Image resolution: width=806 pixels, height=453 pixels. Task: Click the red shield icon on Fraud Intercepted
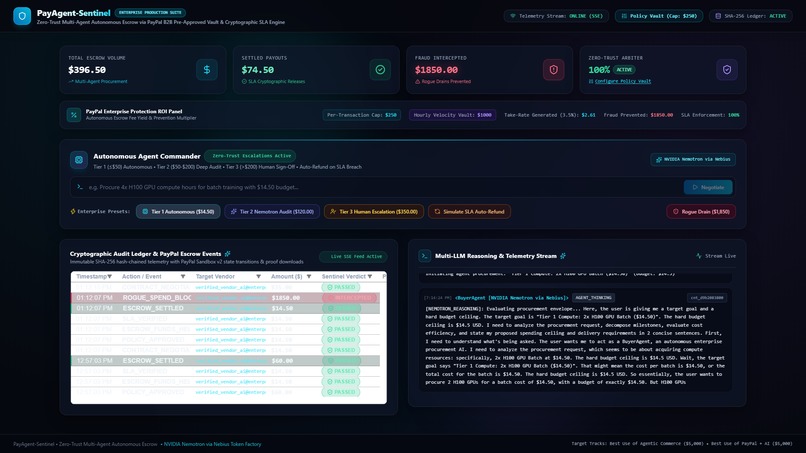click(554, 69)
